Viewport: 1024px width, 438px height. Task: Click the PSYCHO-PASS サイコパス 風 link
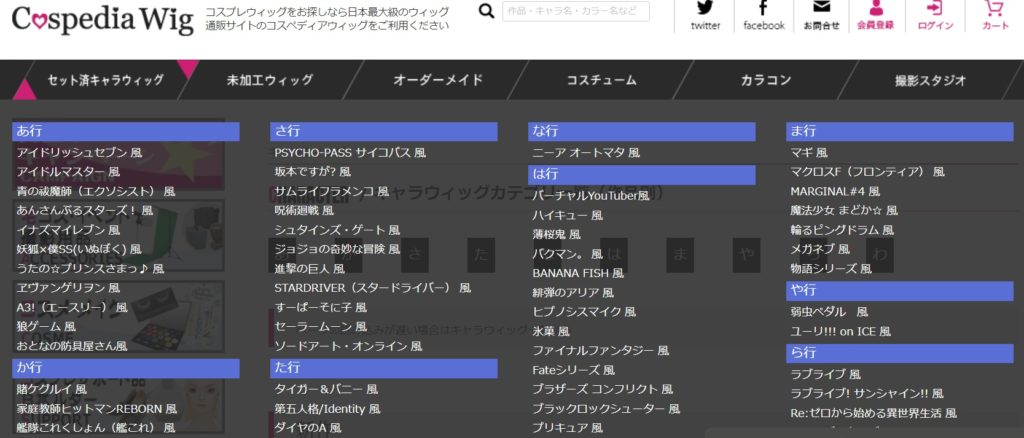coord(350,153)
